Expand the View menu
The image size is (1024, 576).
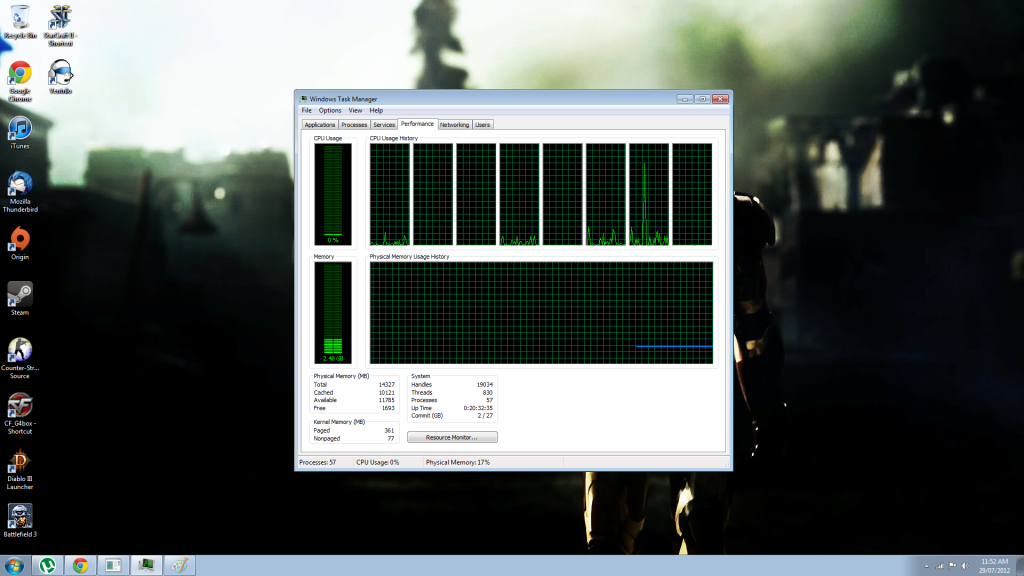pos(355,110)
